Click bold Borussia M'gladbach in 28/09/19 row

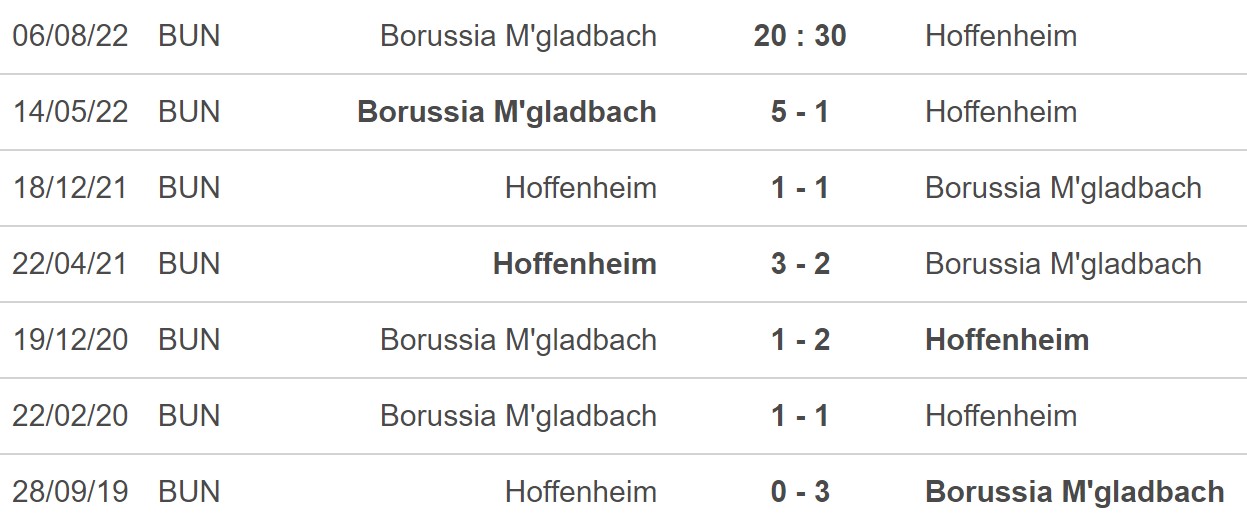click(x=1075, y=492)
